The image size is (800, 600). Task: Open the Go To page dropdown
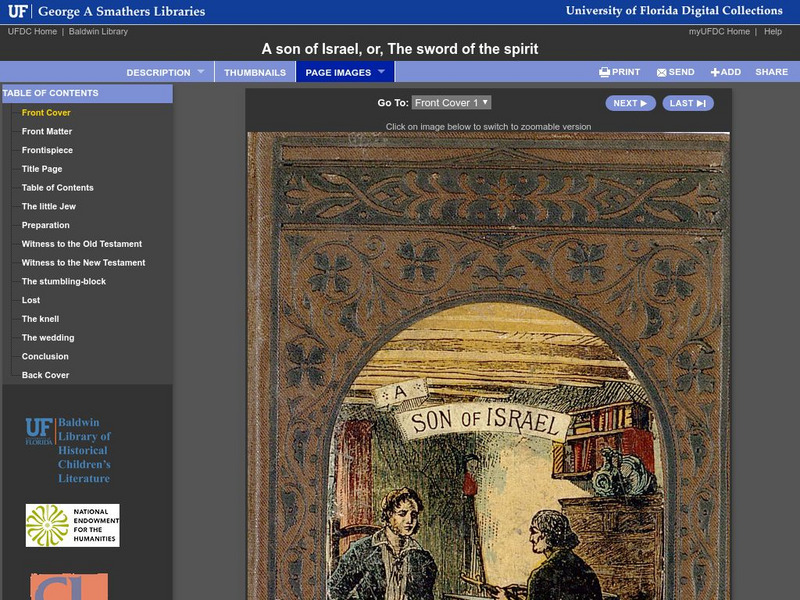pyautogui.click(x=452, y=103)
